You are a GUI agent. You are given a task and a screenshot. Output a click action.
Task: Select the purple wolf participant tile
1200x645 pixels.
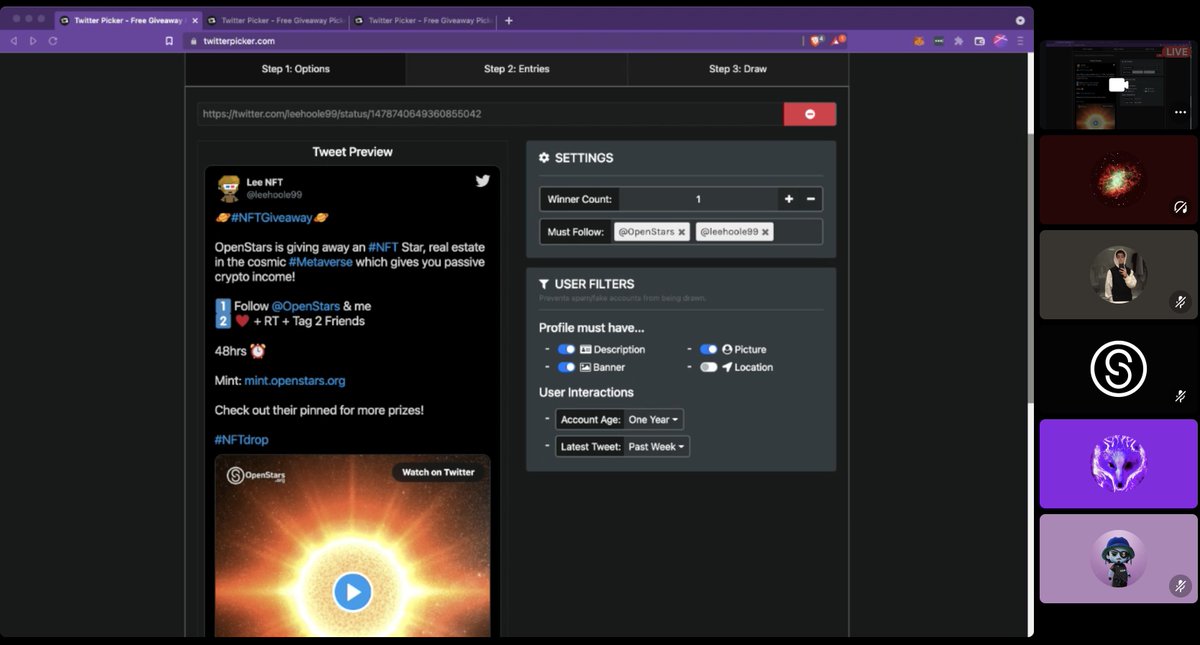(x=1118, y=464)
